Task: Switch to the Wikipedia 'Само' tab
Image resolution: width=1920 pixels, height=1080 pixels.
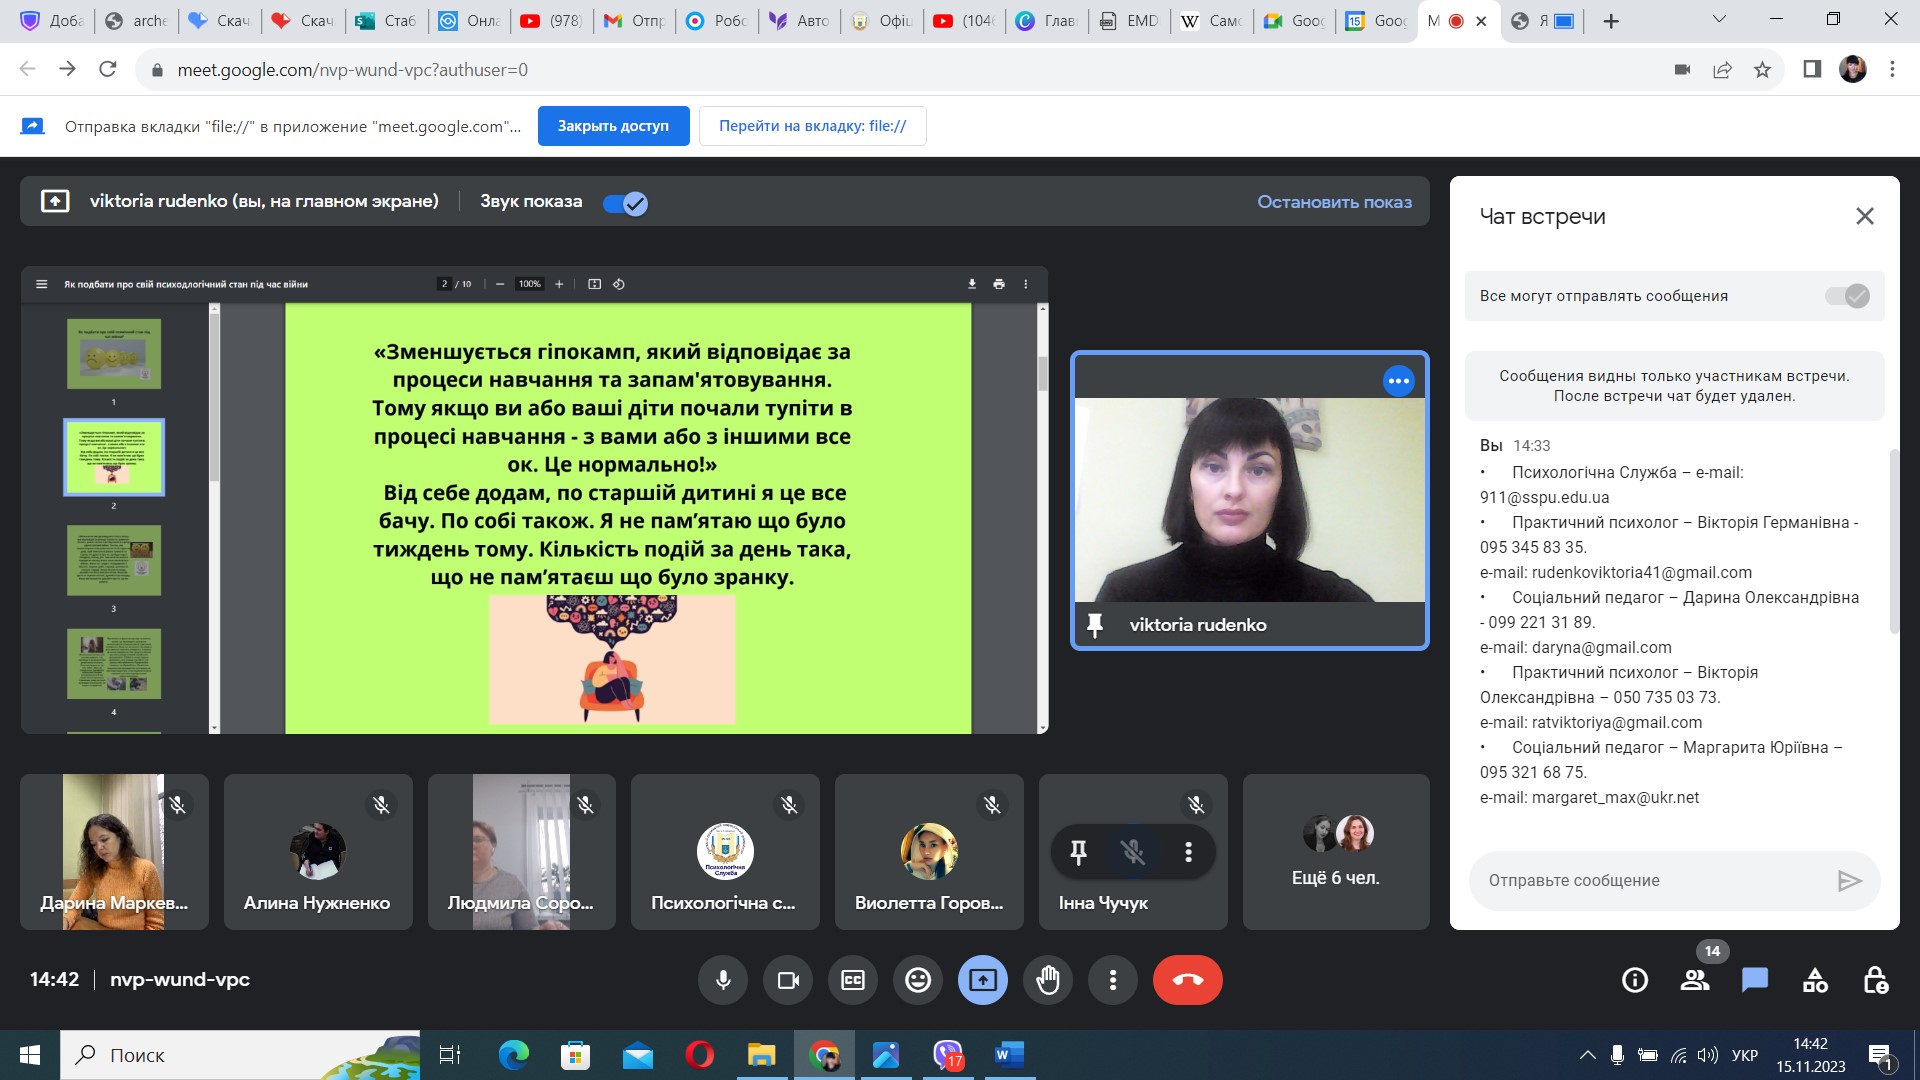Action: (1213, 21)
